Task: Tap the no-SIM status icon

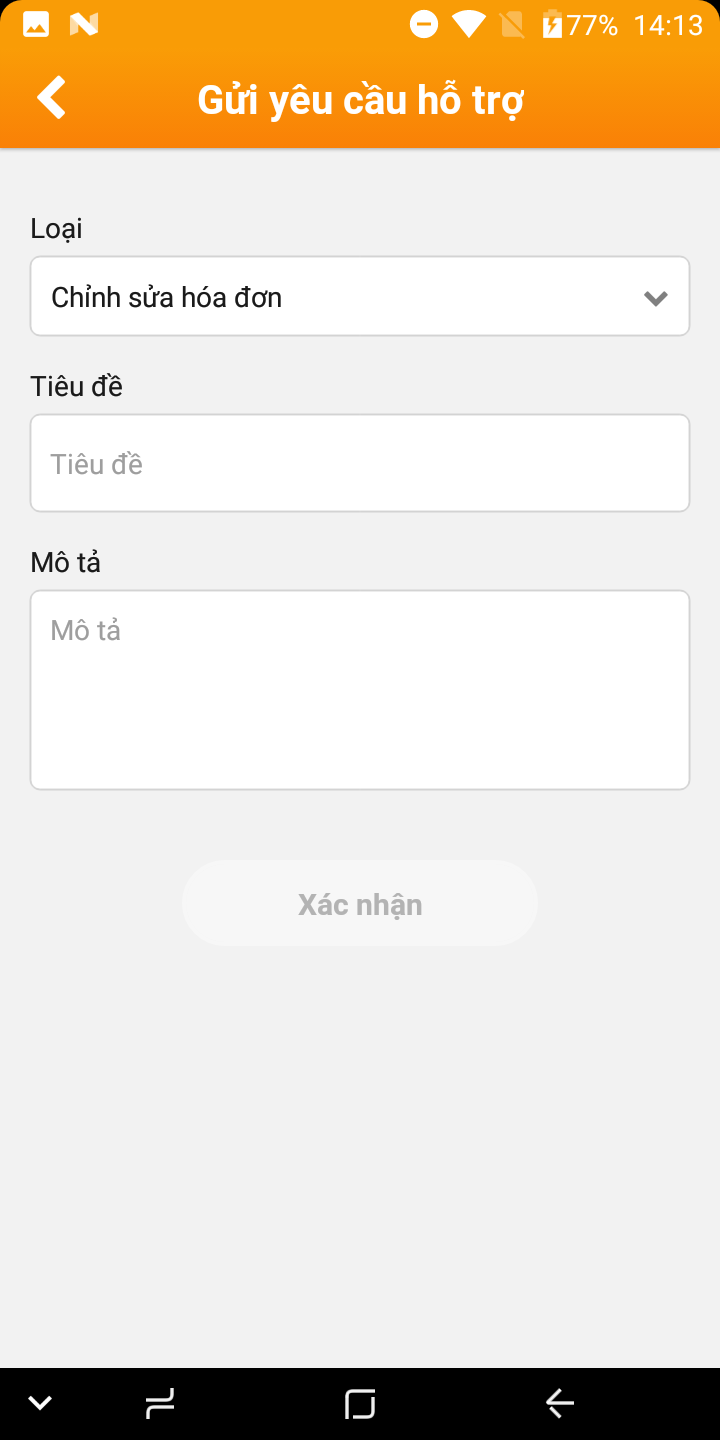Action: coord(512,24)
